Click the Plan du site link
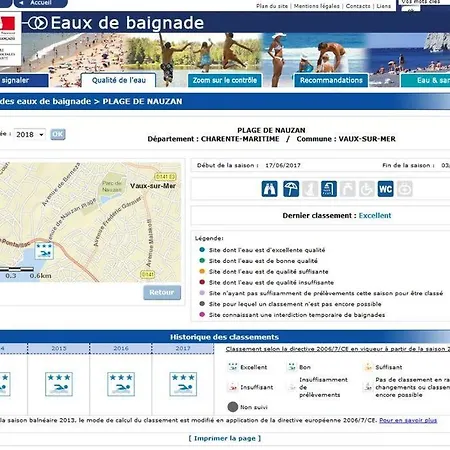This screenshot has width=450, height=450. [x=272, y=6]
